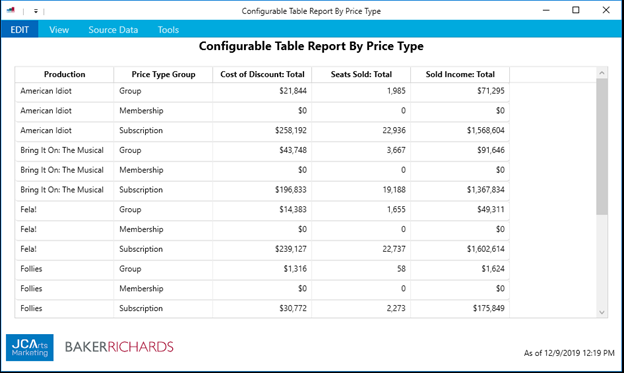Open the Source Data menu

pyautogui.click(x=113, y=30)
